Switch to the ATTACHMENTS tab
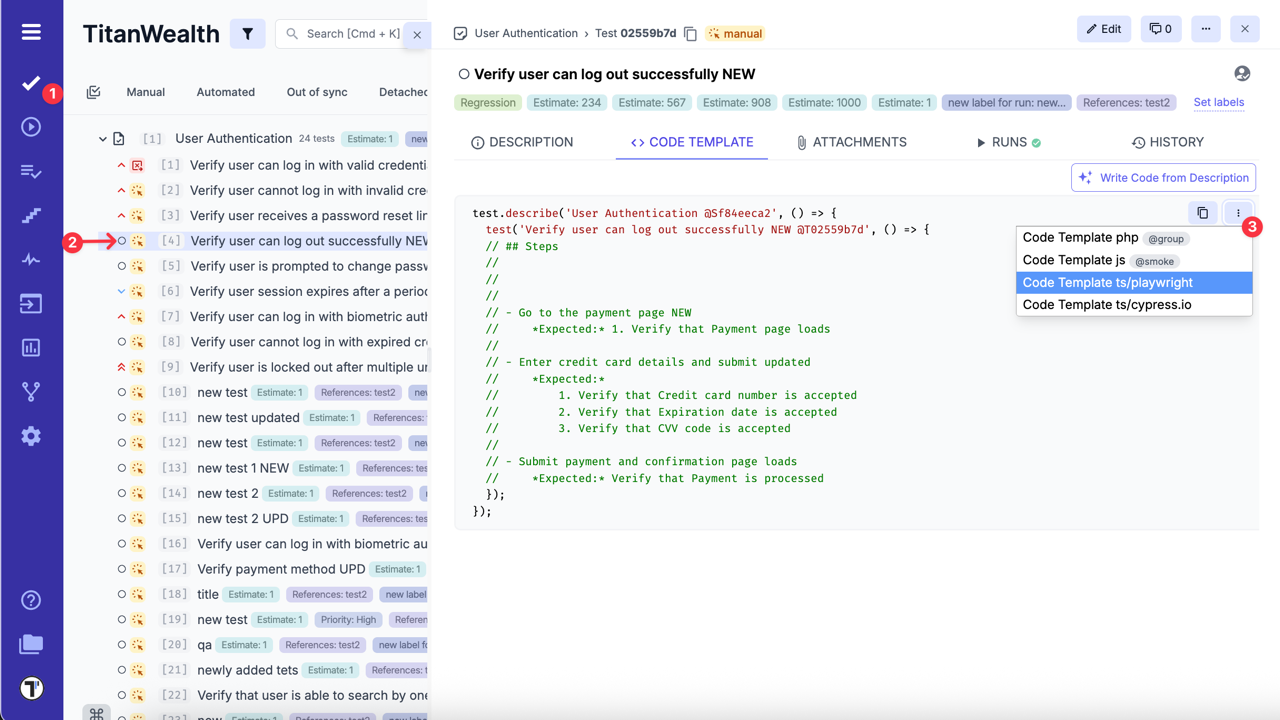1280x720 pixels. pos(851,142)
